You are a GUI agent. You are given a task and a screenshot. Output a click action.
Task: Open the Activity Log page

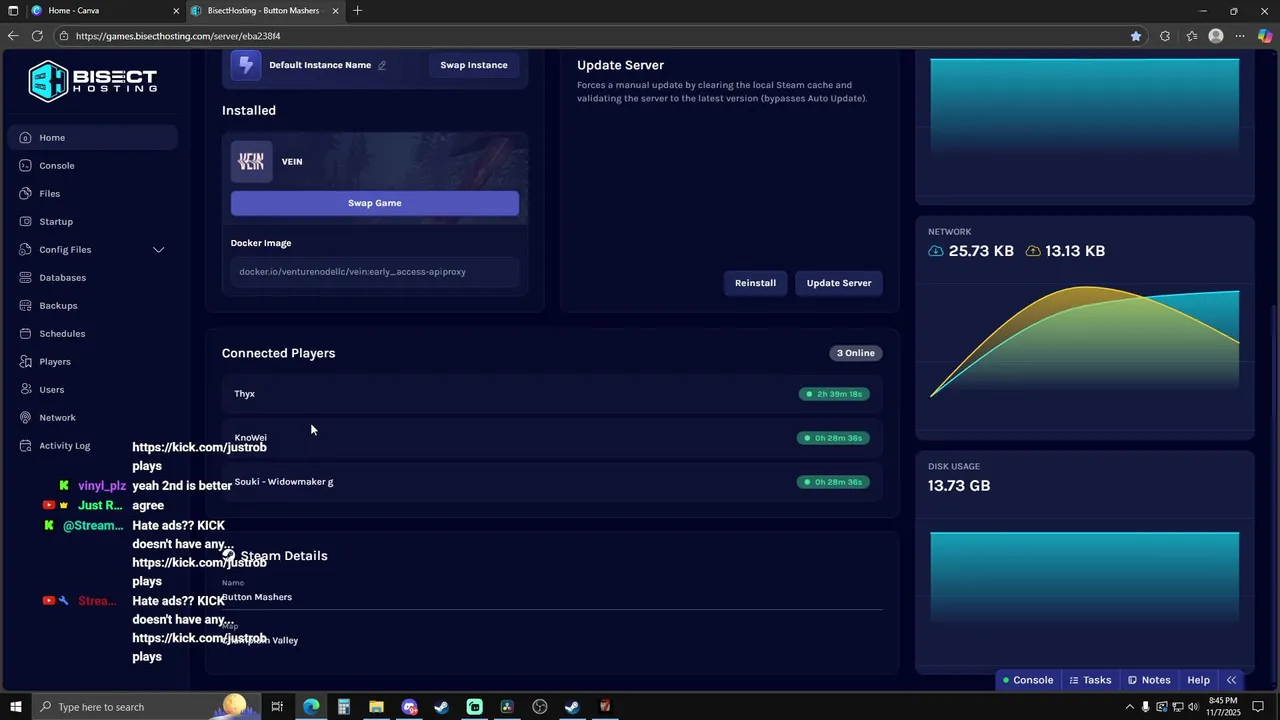pyautogui.click(x=93, y=445)
